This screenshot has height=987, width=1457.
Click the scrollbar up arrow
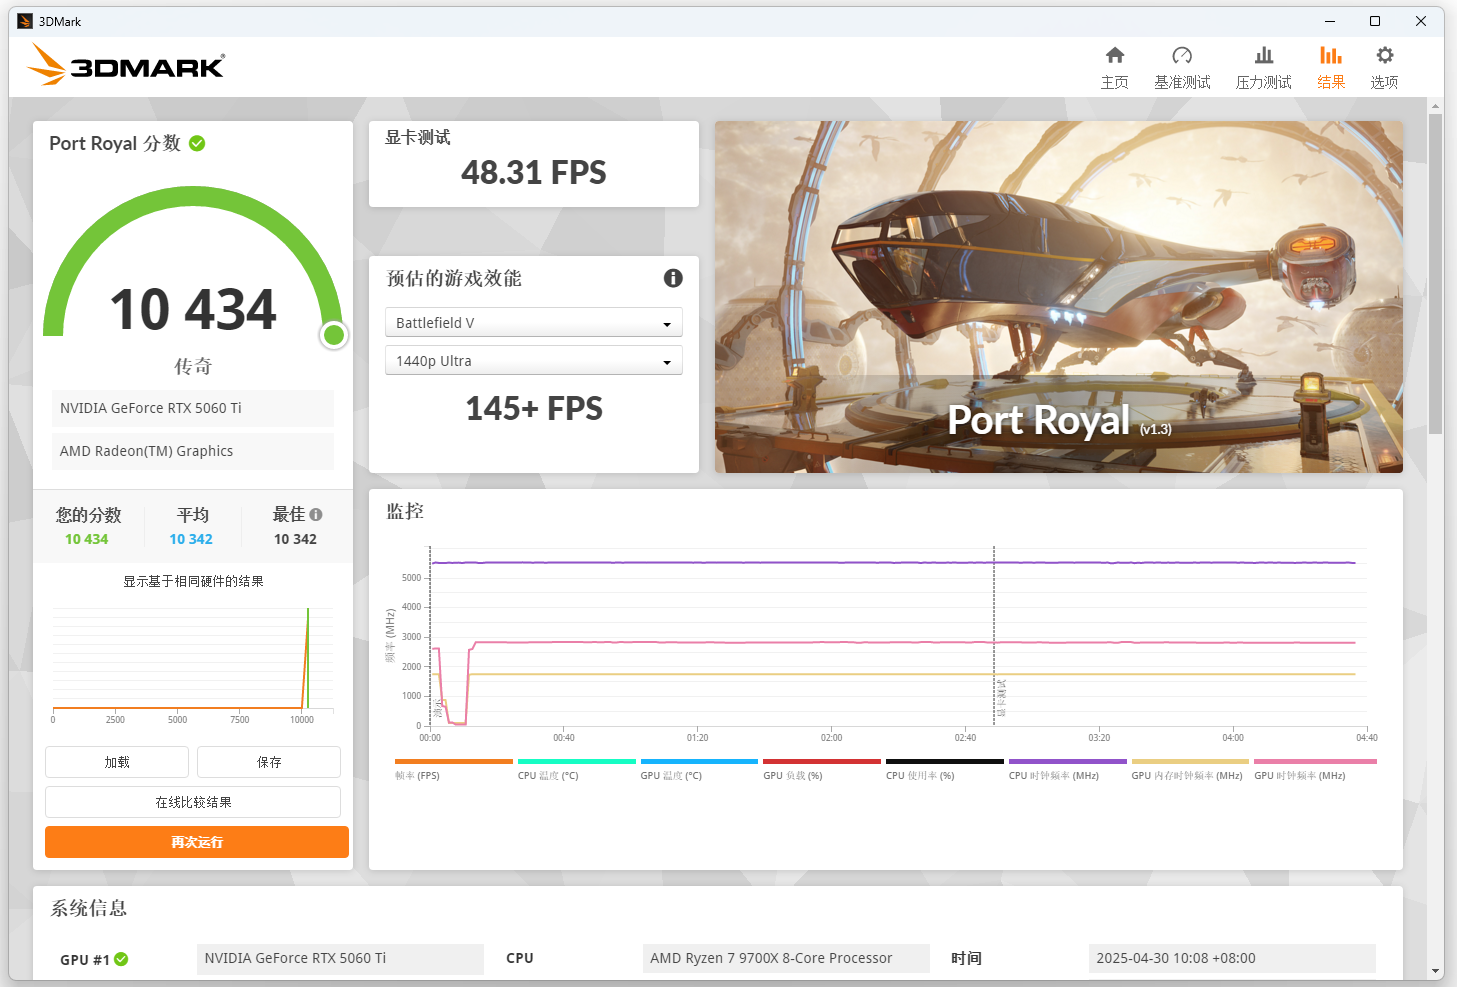pyautogui.click(x=1436, y=105)
